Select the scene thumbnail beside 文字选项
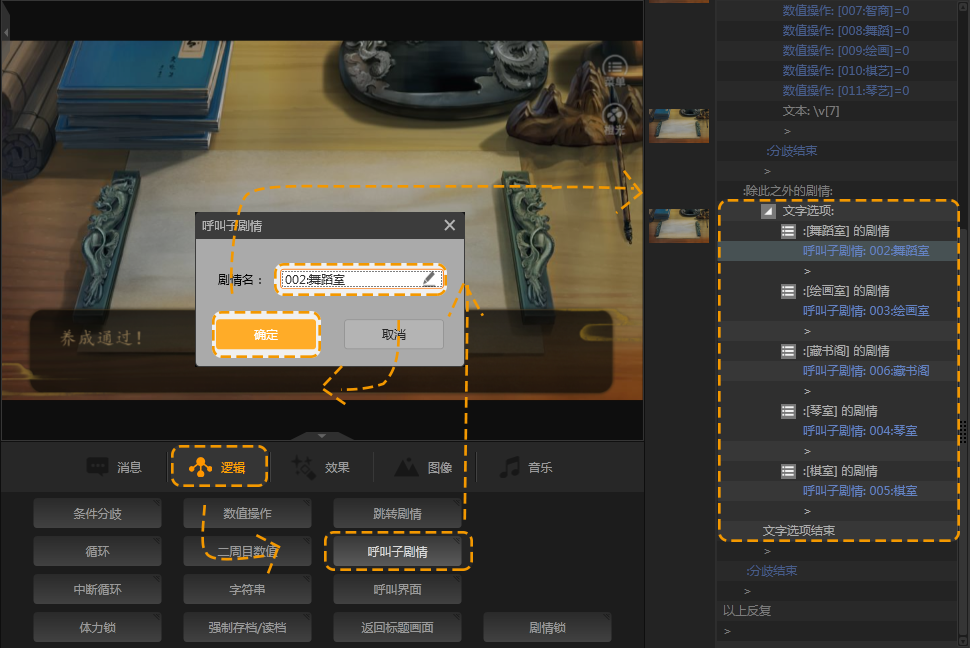The width and height of the screenshot is (970, 648). (679, 225)
